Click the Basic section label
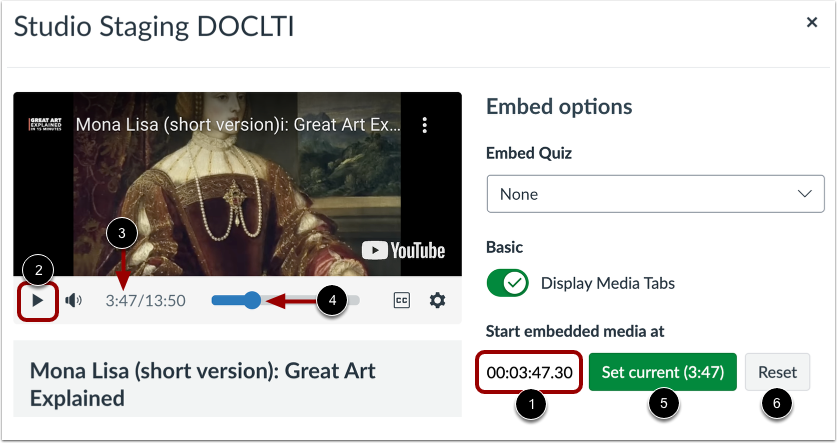 click(504, 247)
